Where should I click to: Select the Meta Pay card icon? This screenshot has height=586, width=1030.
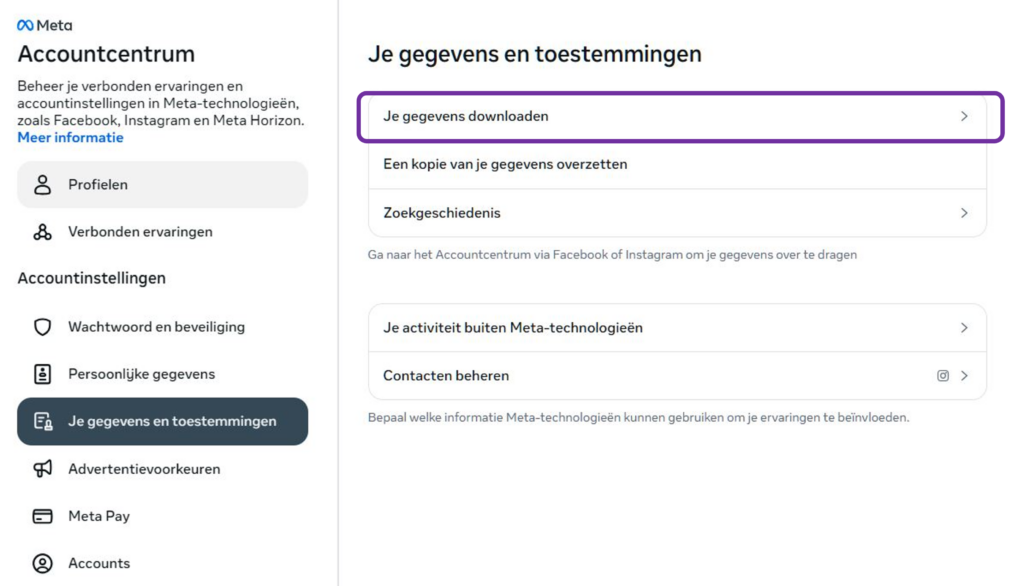click(x=40, y=515)
